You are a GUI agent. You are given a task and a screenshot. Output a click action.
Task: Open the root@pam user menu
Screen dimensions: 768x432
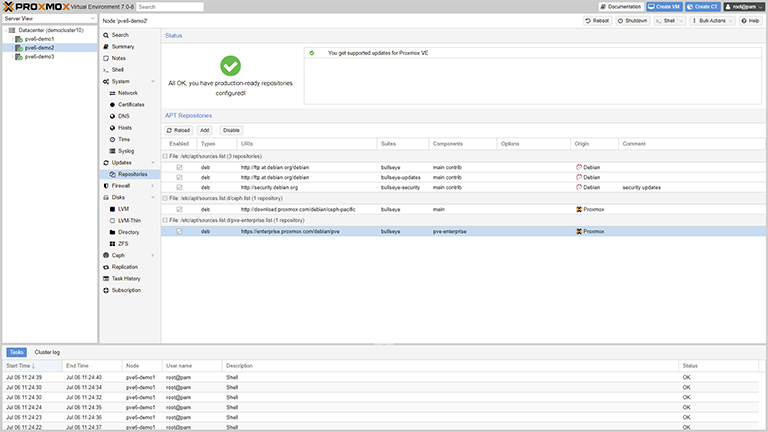743,7
